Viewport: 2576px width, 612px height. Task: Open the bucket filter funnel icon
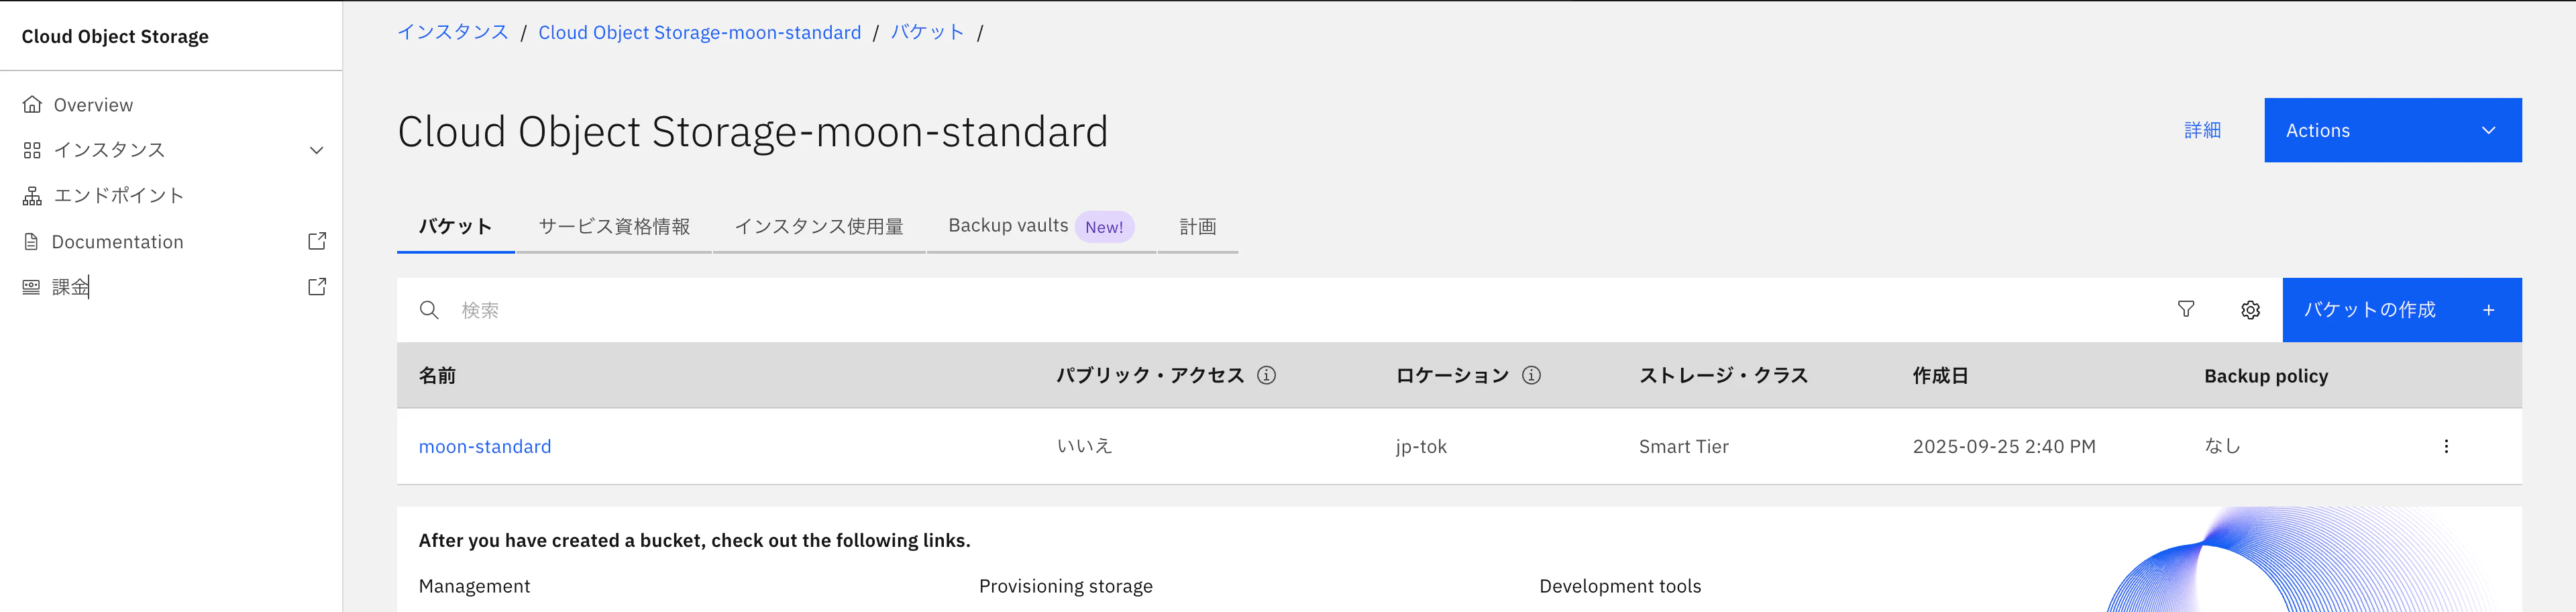[2186, 310]
